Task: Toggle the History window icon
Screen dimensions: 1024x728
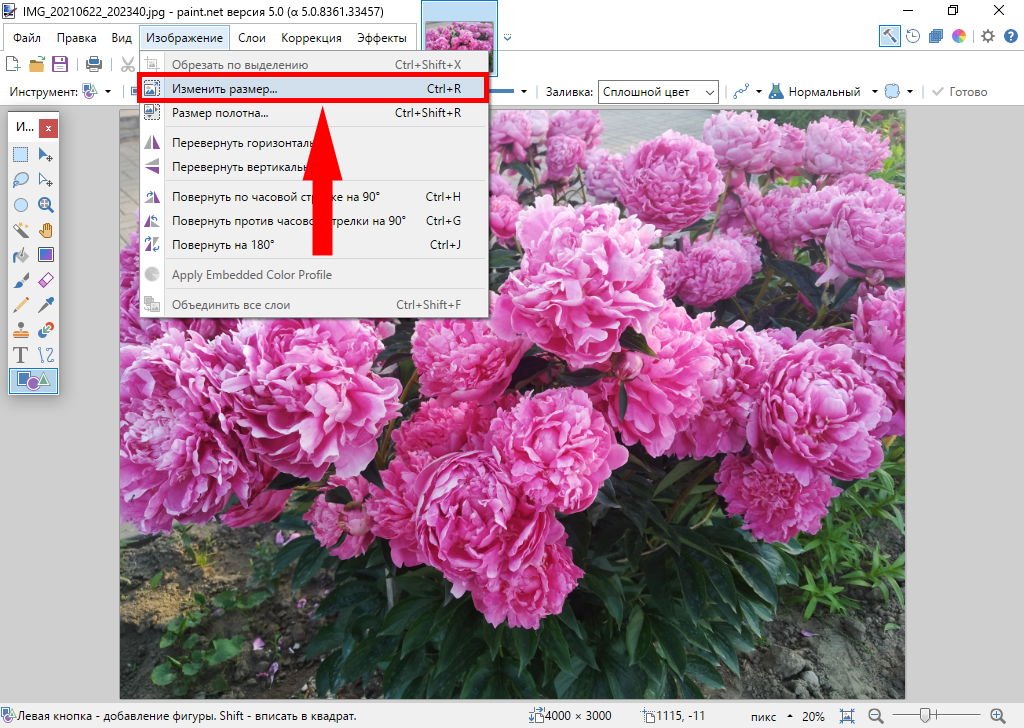Action: pos(913,37)
